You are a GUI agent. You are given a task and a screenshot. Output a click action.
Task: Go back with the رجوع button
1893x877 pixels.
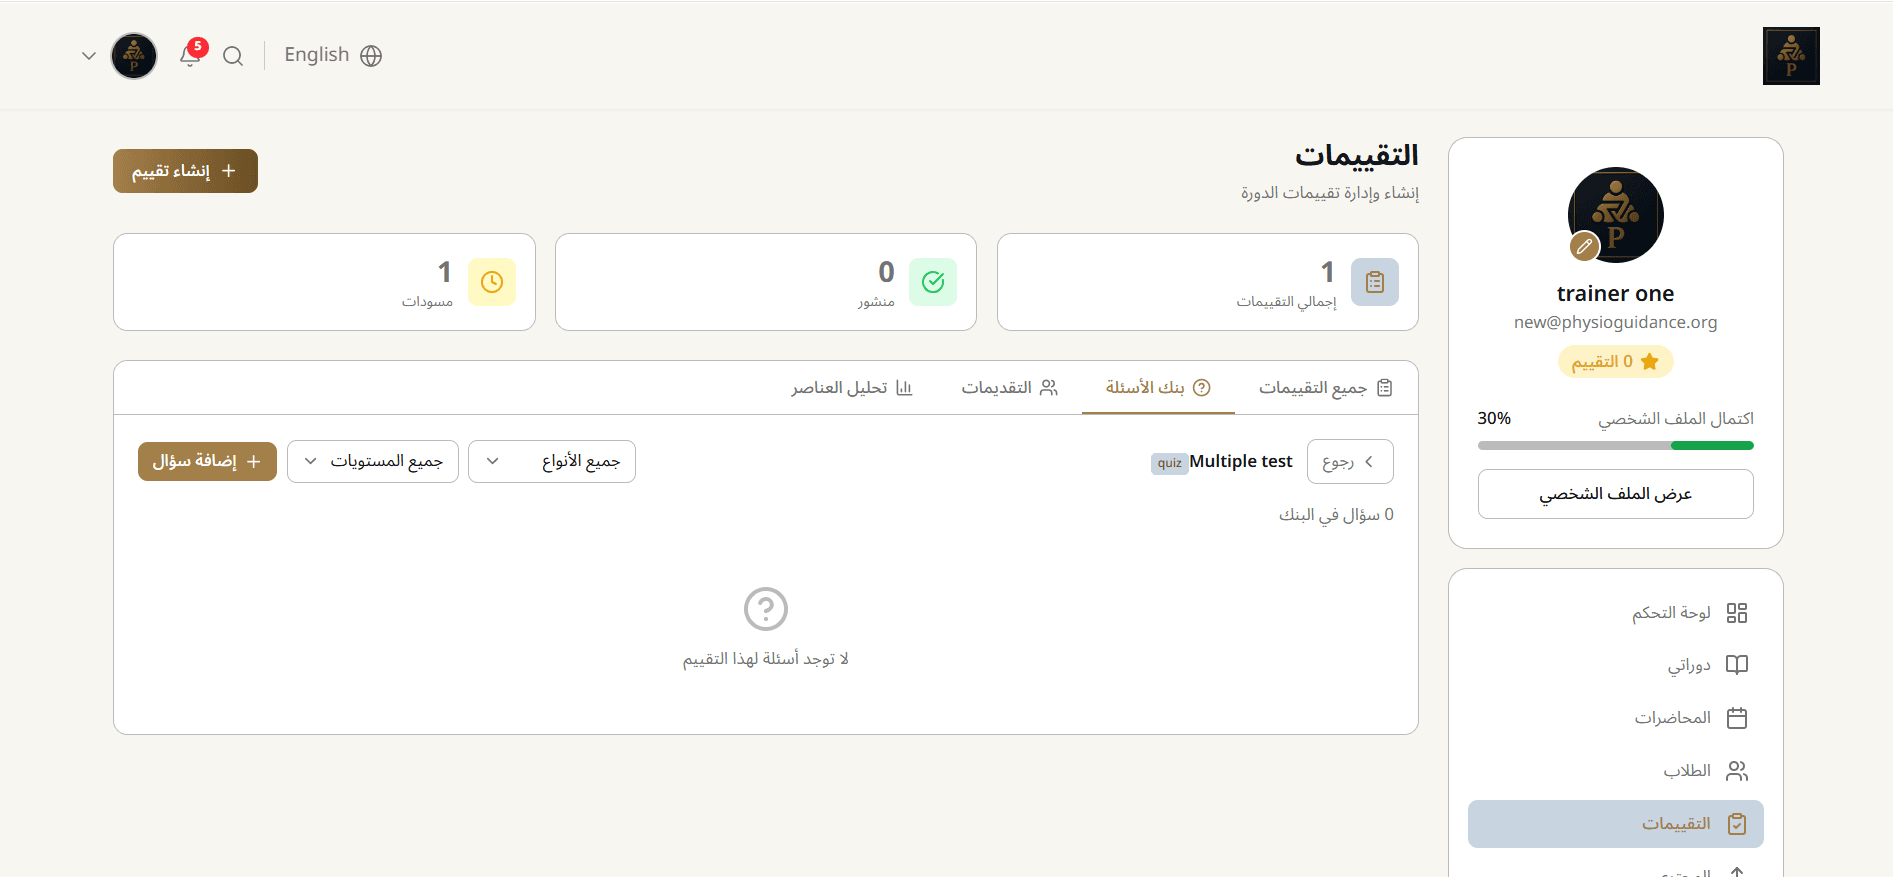coord(1350,461)
